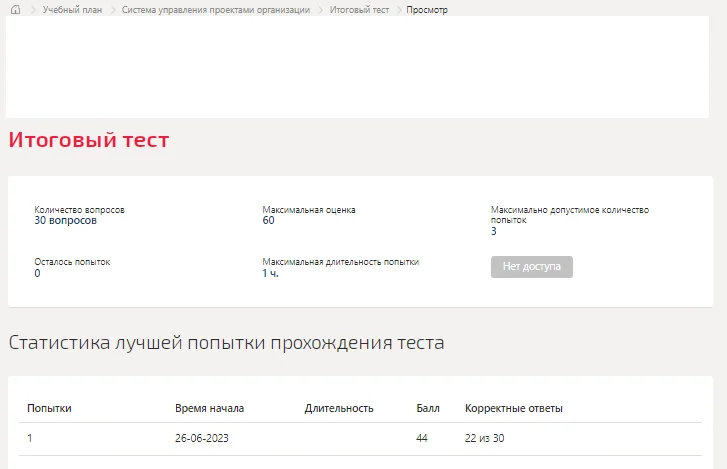Click the score value 44

tap(422, 438)
